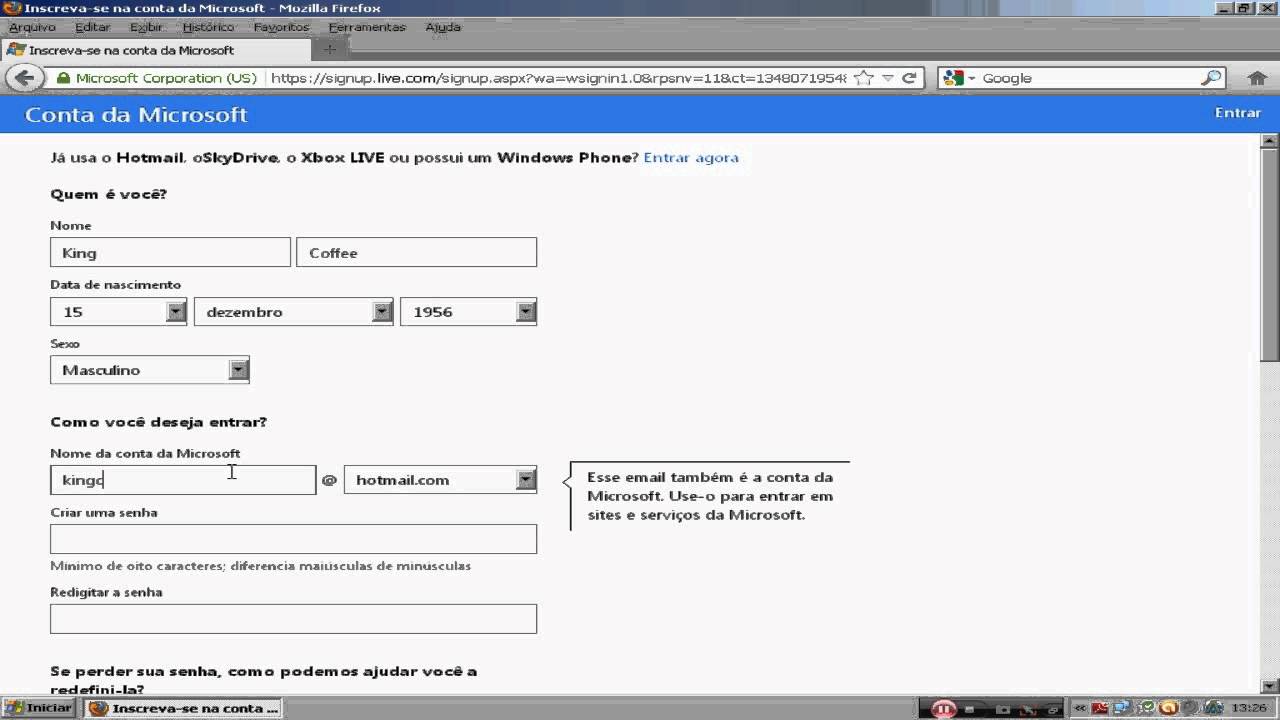The image size is (1280, 720).
Task: Reload the page with the refresh icon
Action: point(909,78)
